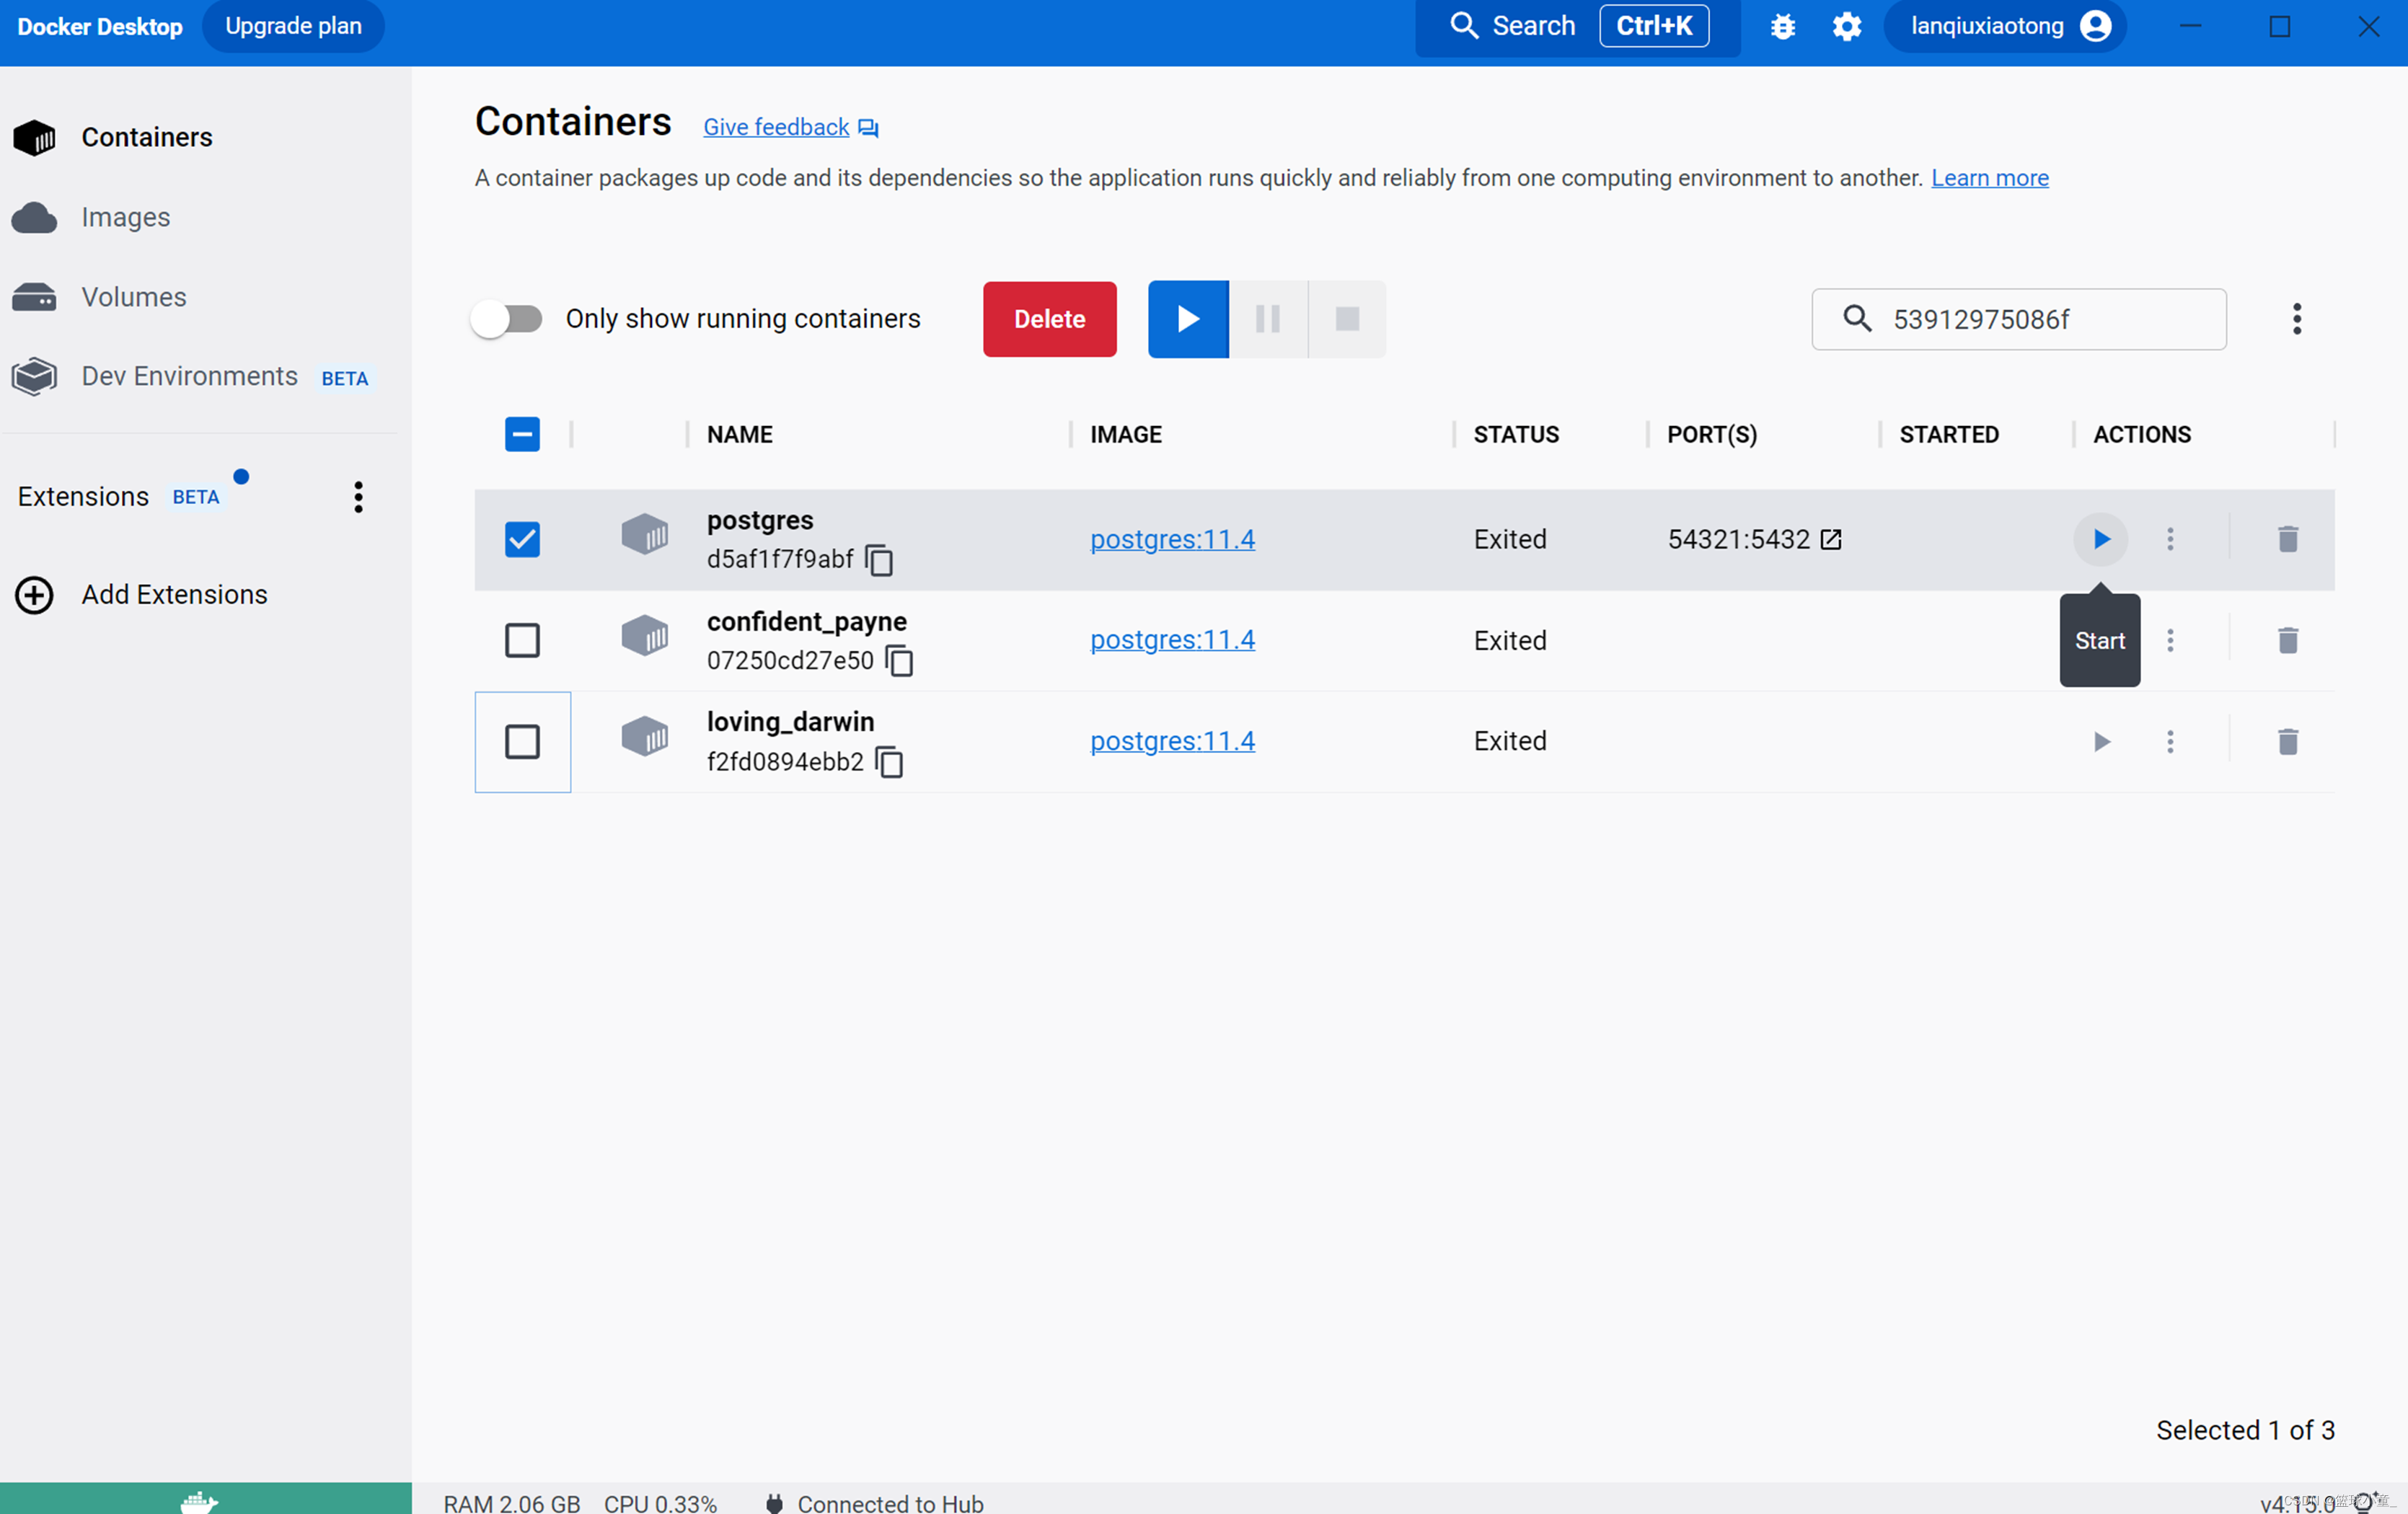The image size is (2408, 1514).
Task: Toggle Only show running containers switch
Action: point(507,319)
